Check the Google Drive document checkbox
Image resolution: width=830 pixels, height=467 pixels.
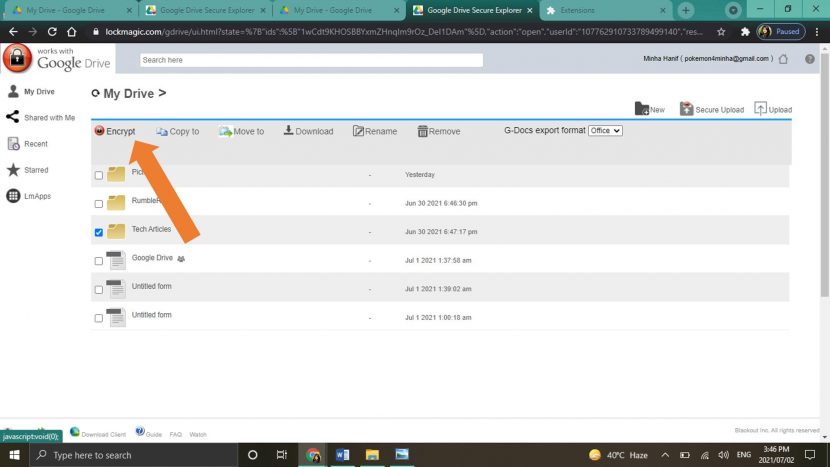[98, 261]
